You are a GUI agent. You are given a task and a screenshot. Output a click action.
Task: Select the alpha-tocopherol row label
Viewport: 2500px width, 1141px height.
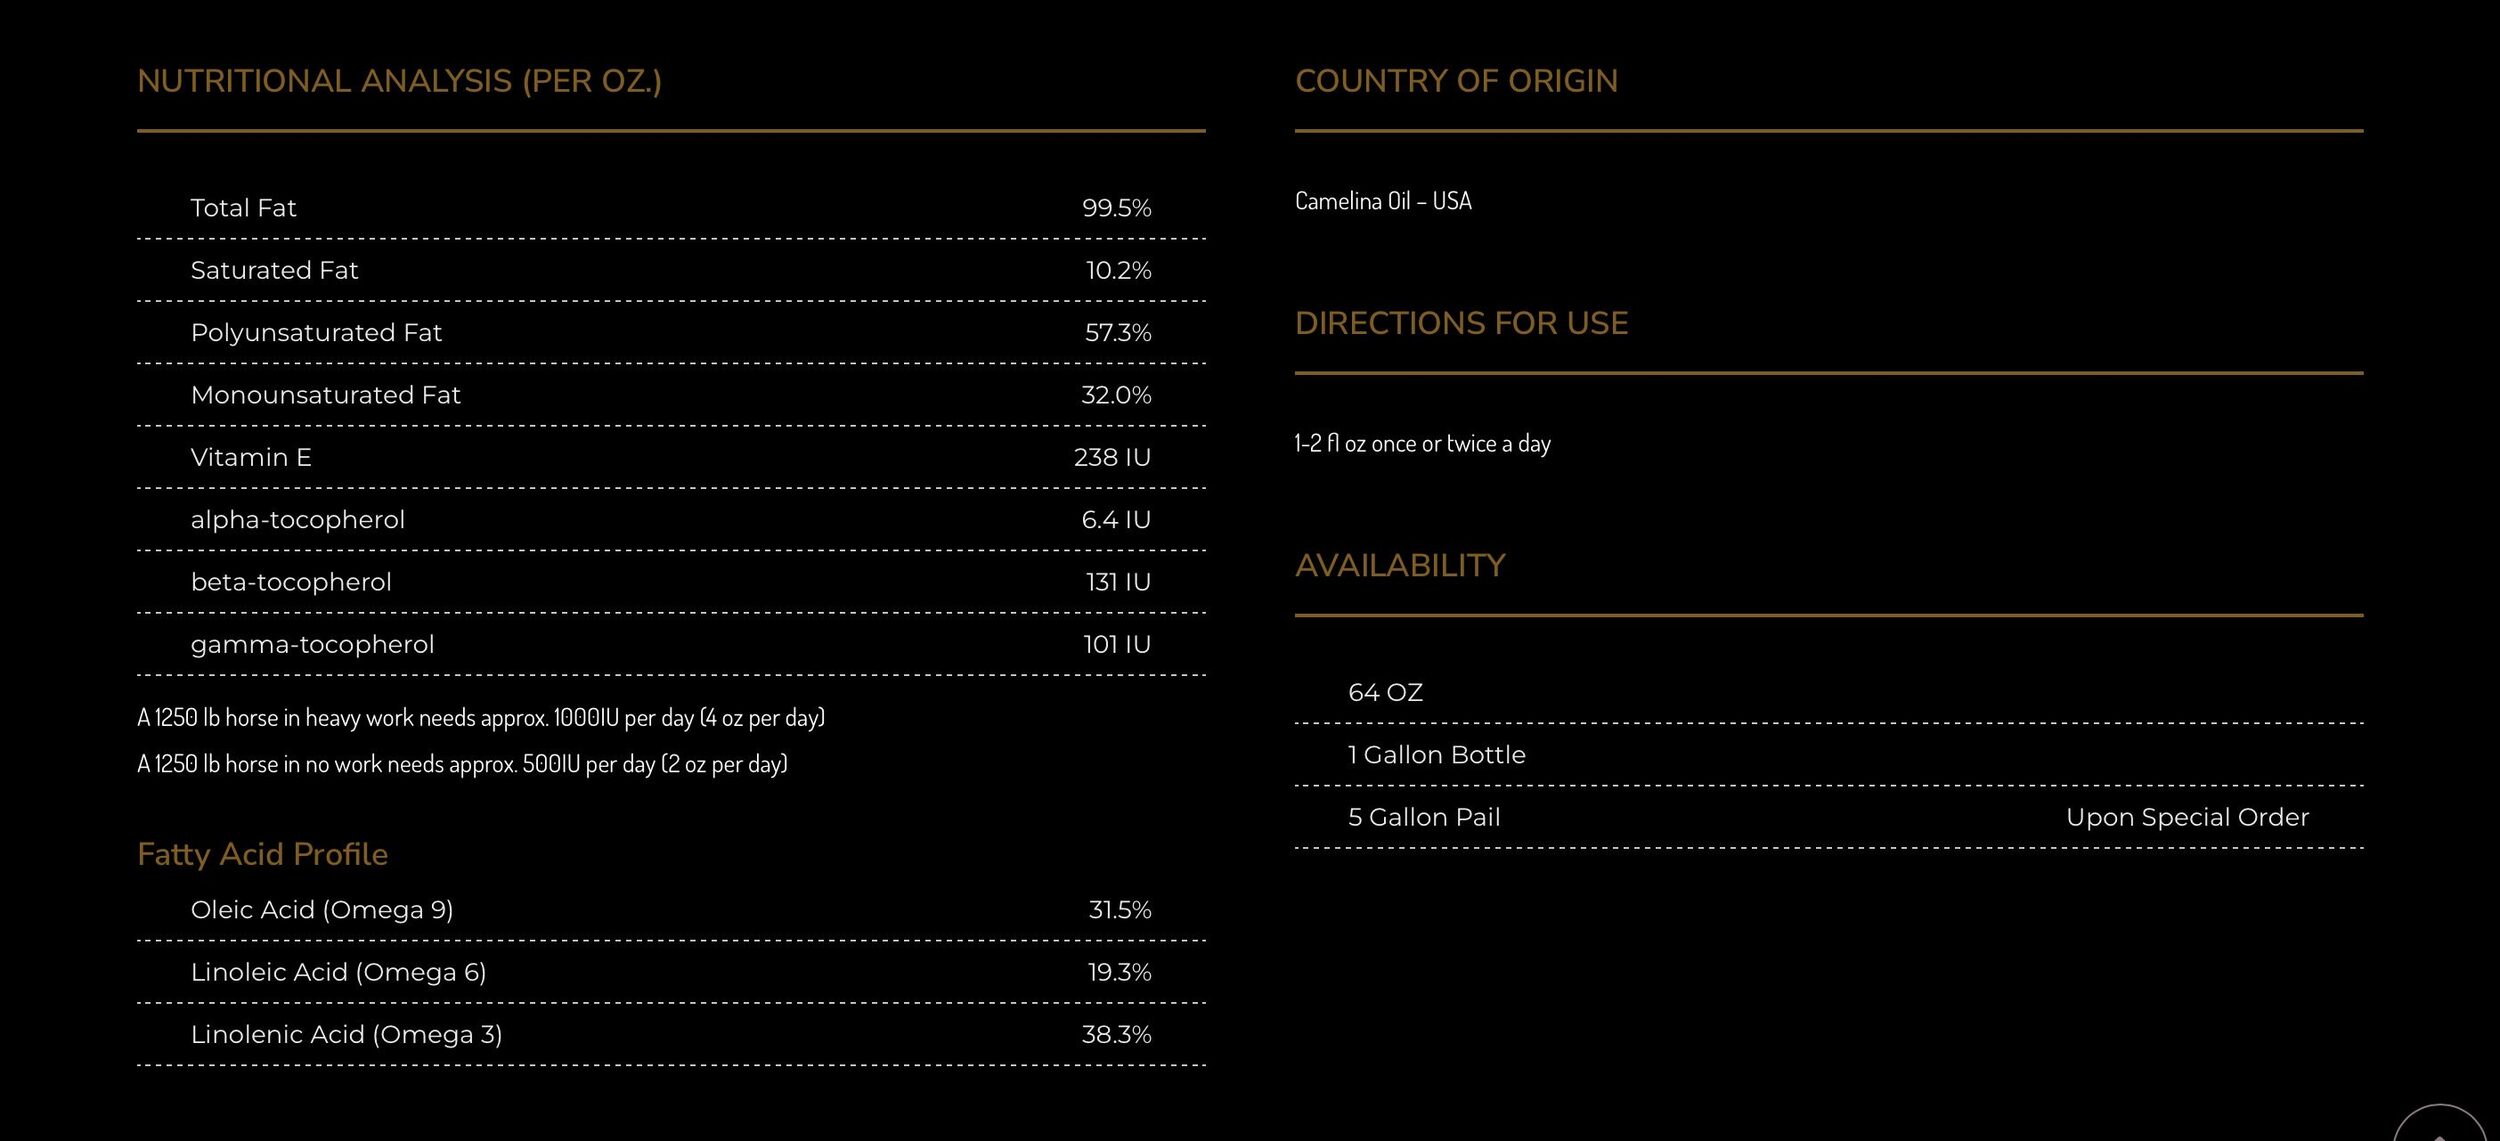point(297,520)
